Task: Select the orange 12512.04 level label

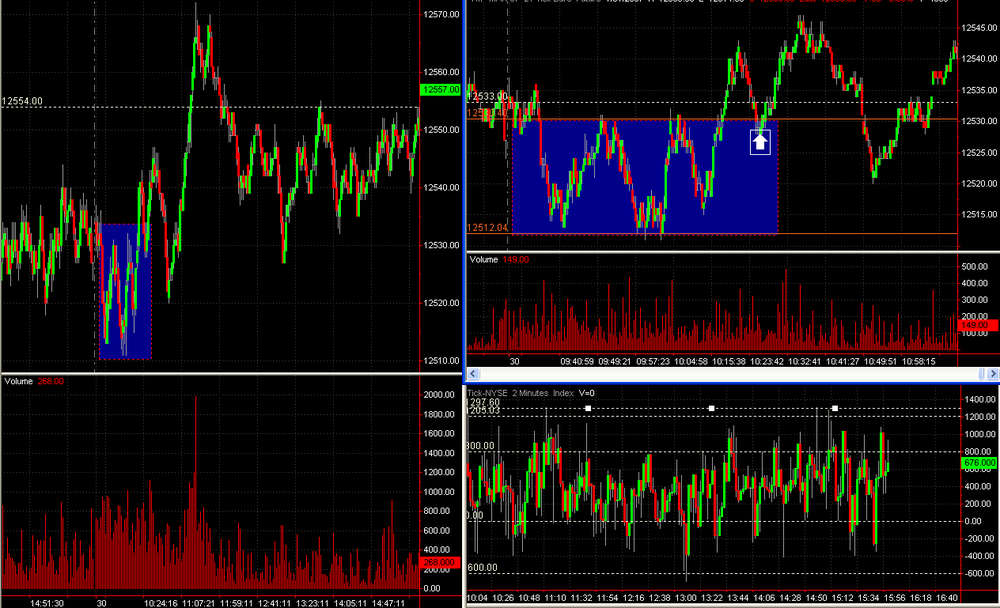Action: click(488, 228)
